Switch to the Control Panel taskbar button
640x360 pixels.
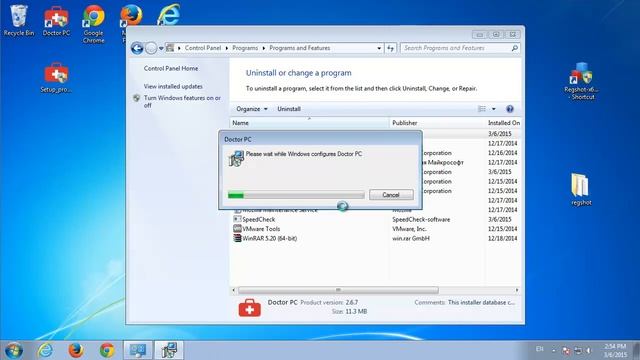coord(138,350)
